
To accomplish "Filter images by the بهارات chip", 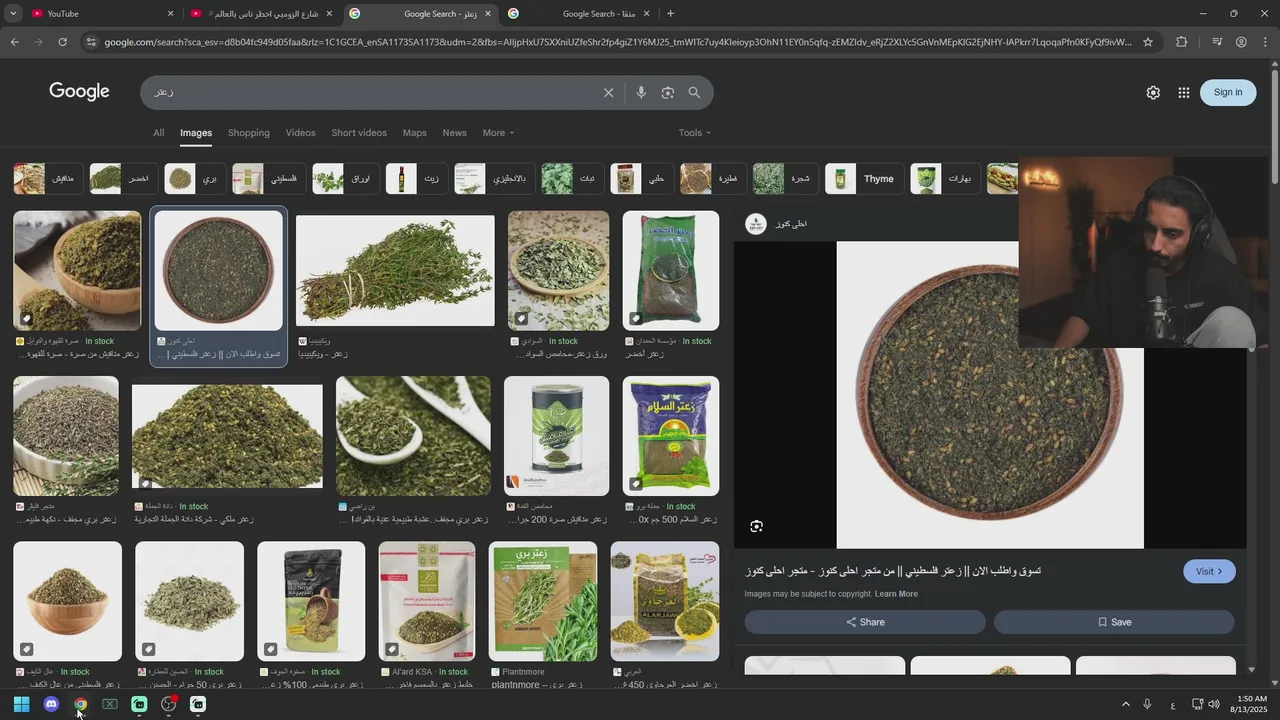I will (x=945, y=179).
